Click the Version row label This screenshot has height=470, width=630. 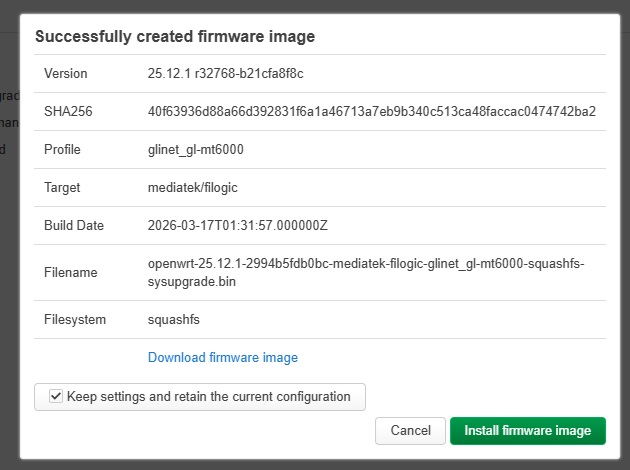pos(65,74)
